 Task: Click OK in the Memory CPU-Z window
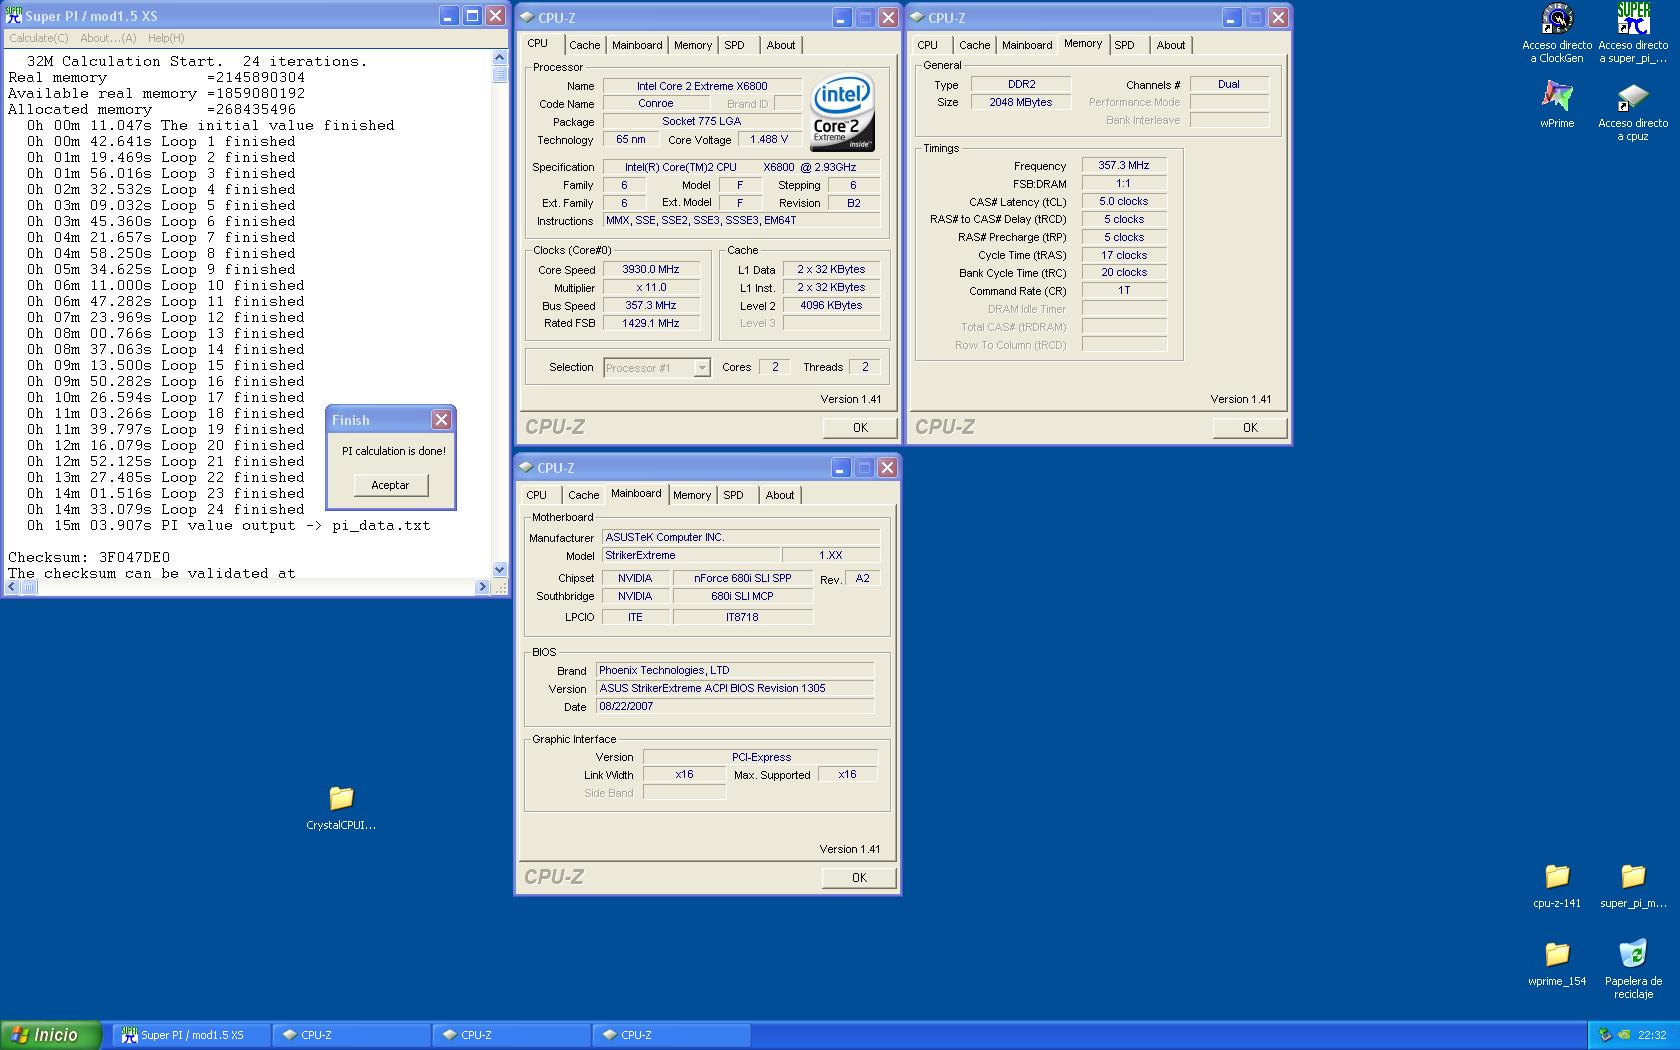tap(1250, 427)
